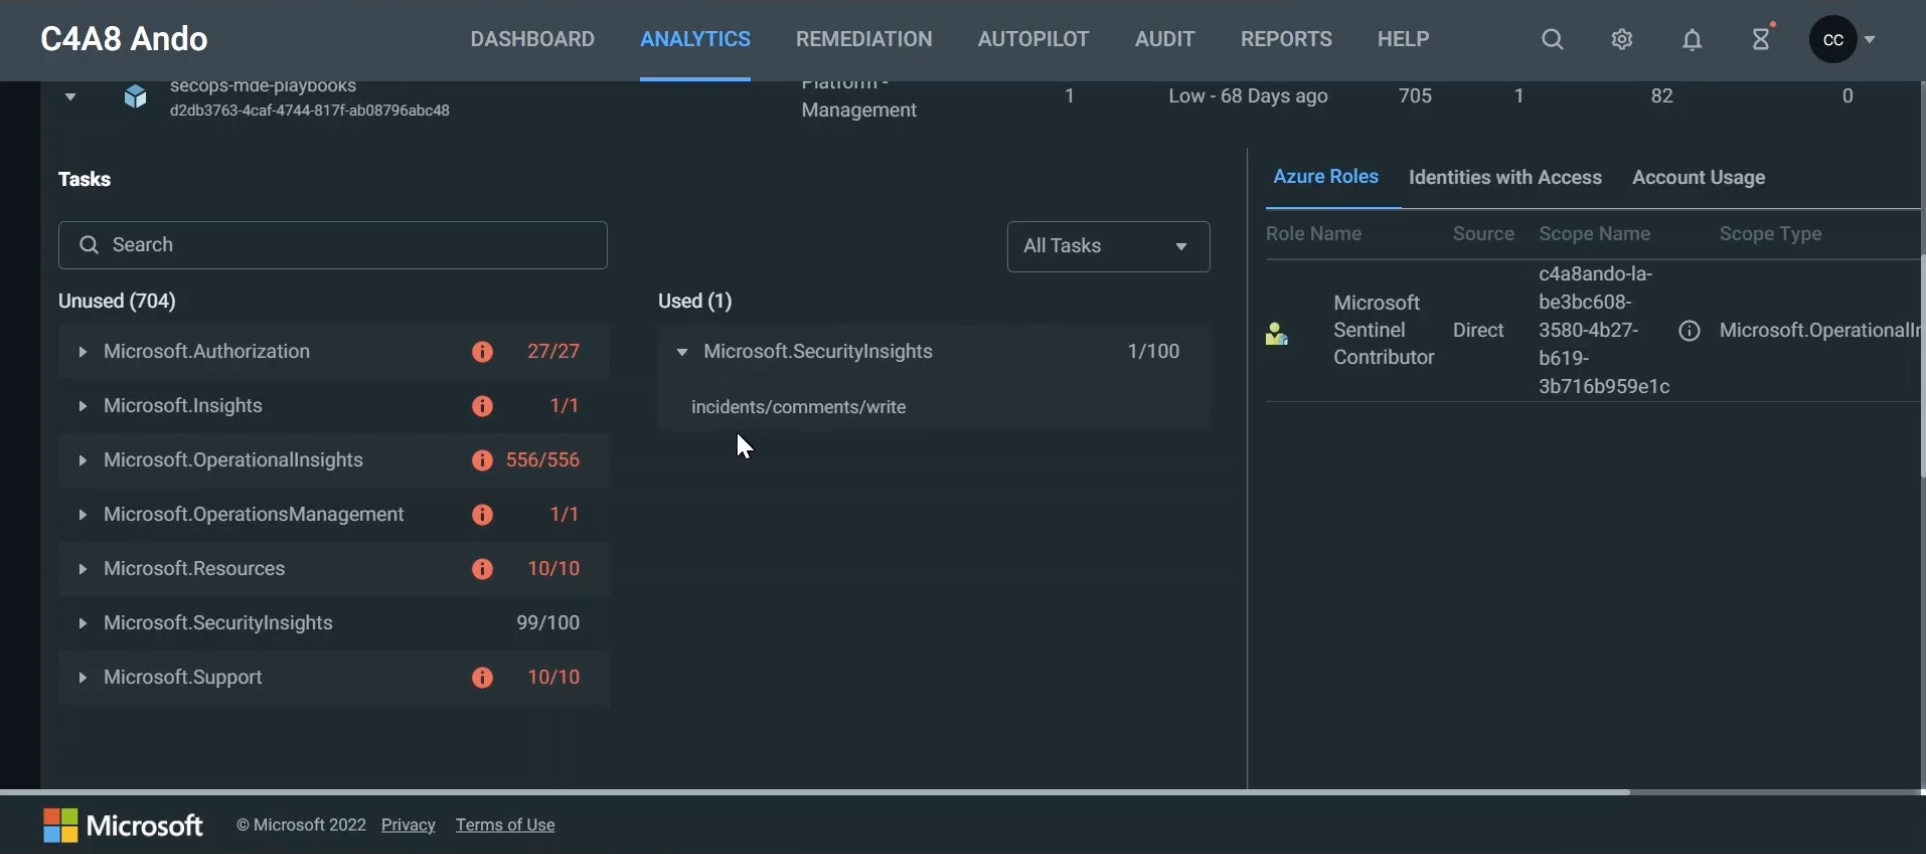Screen dimensions: 1926x854
Task: Click in the Tasks search field
Action: click(x=333, y=245)
